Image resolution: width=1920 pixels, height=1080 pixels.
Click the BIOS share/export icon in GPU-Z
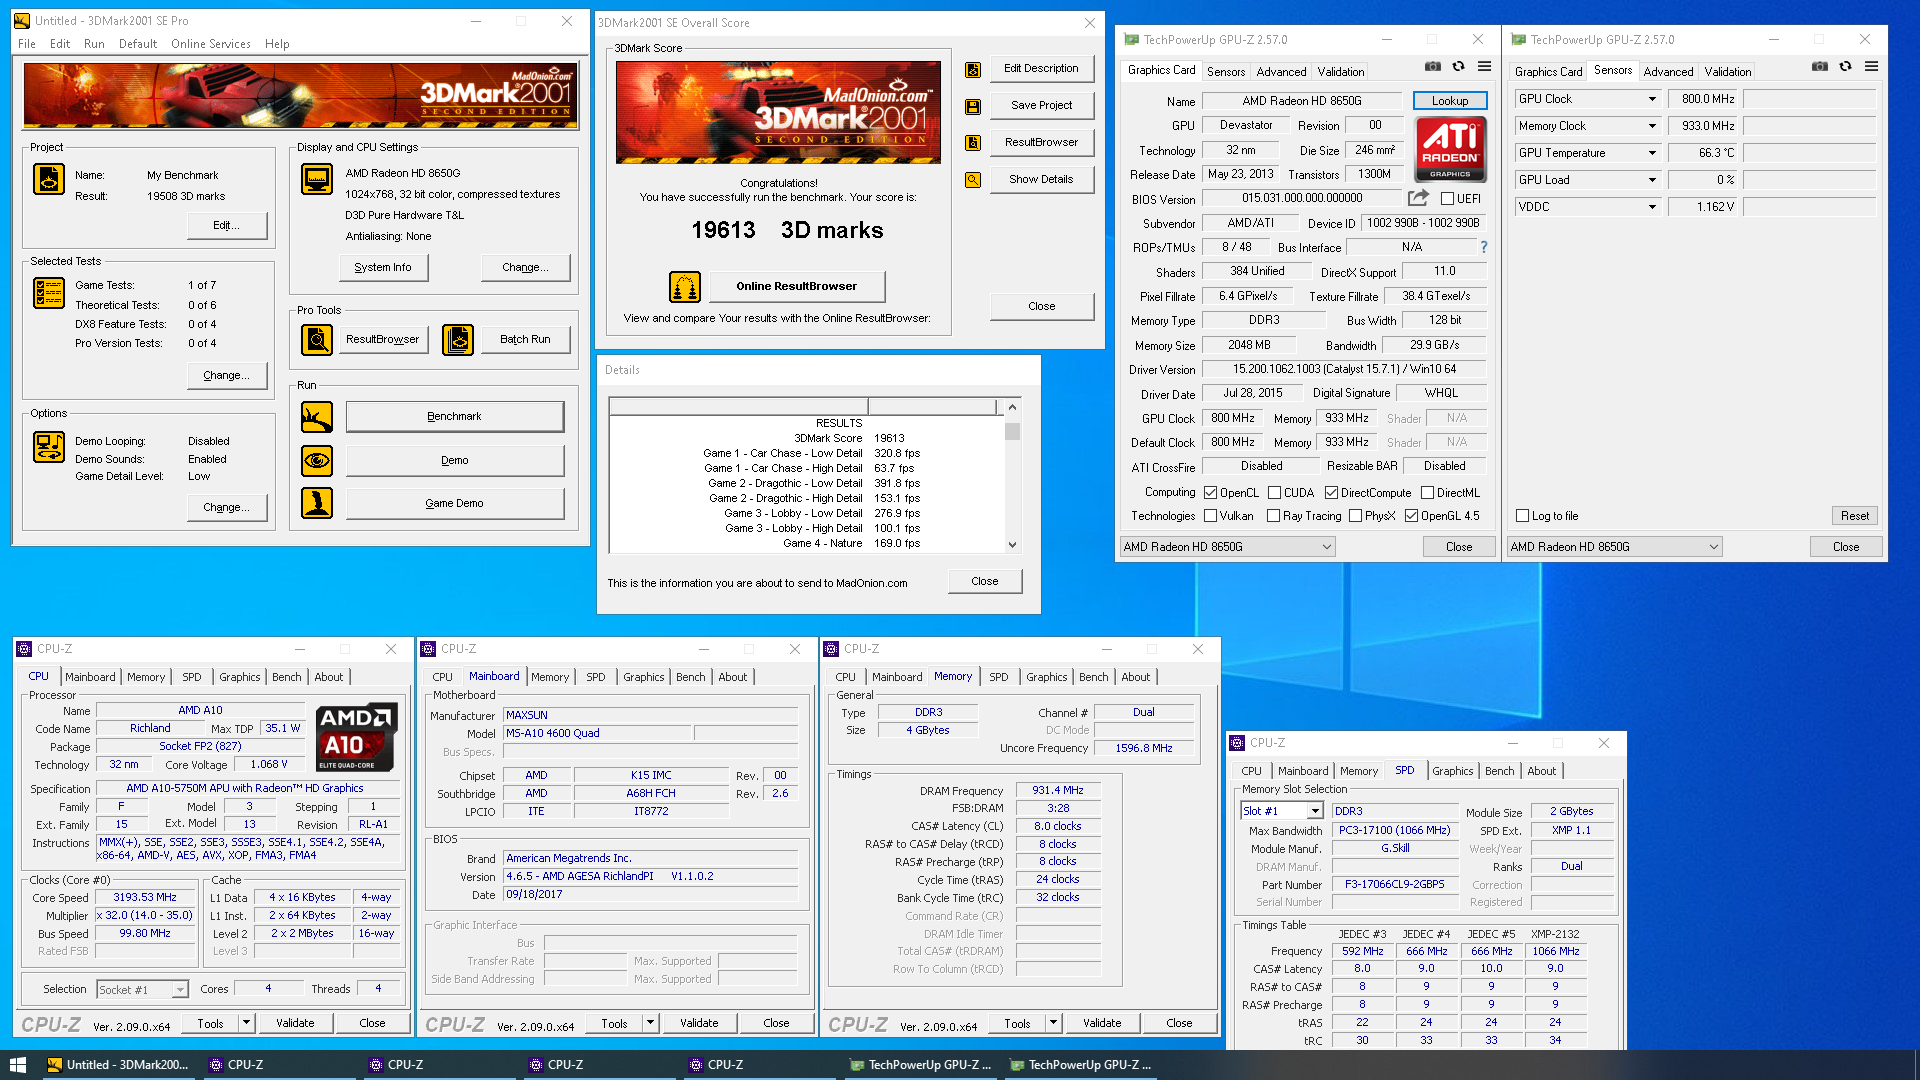tap(1418, 198)
